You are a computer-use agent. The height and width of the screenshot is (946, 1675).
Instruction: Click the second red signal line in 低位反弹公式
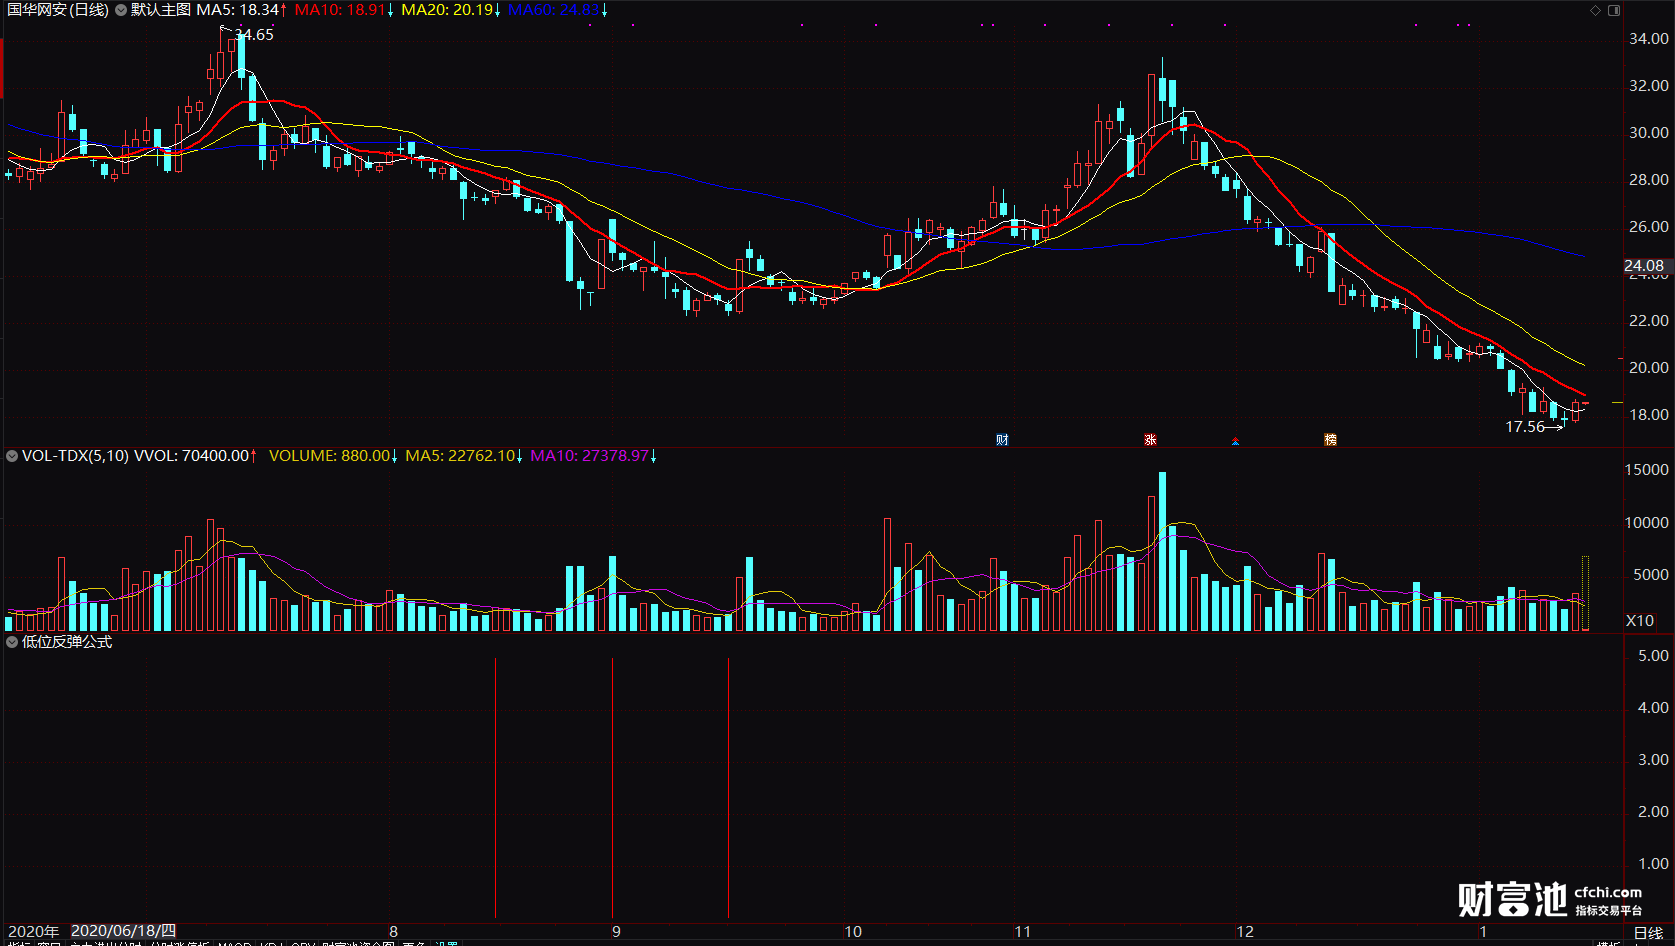(x=729, y=788)
